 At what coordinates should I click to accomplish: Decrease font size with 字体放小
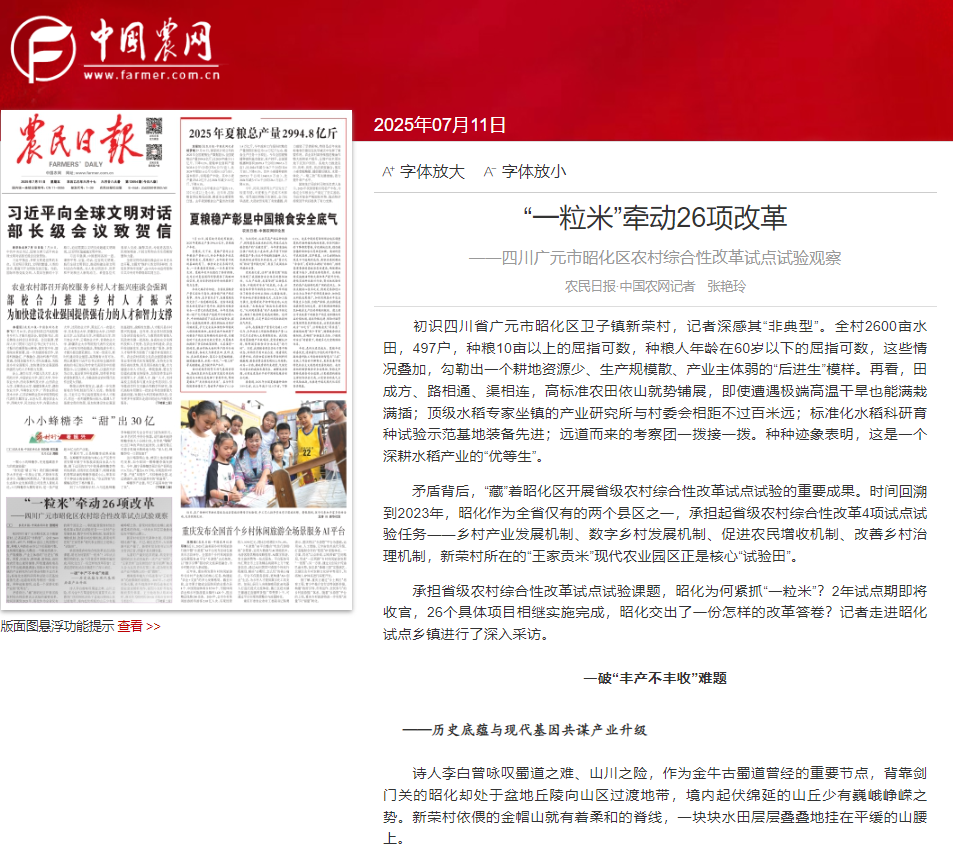(x=534, y=171)
